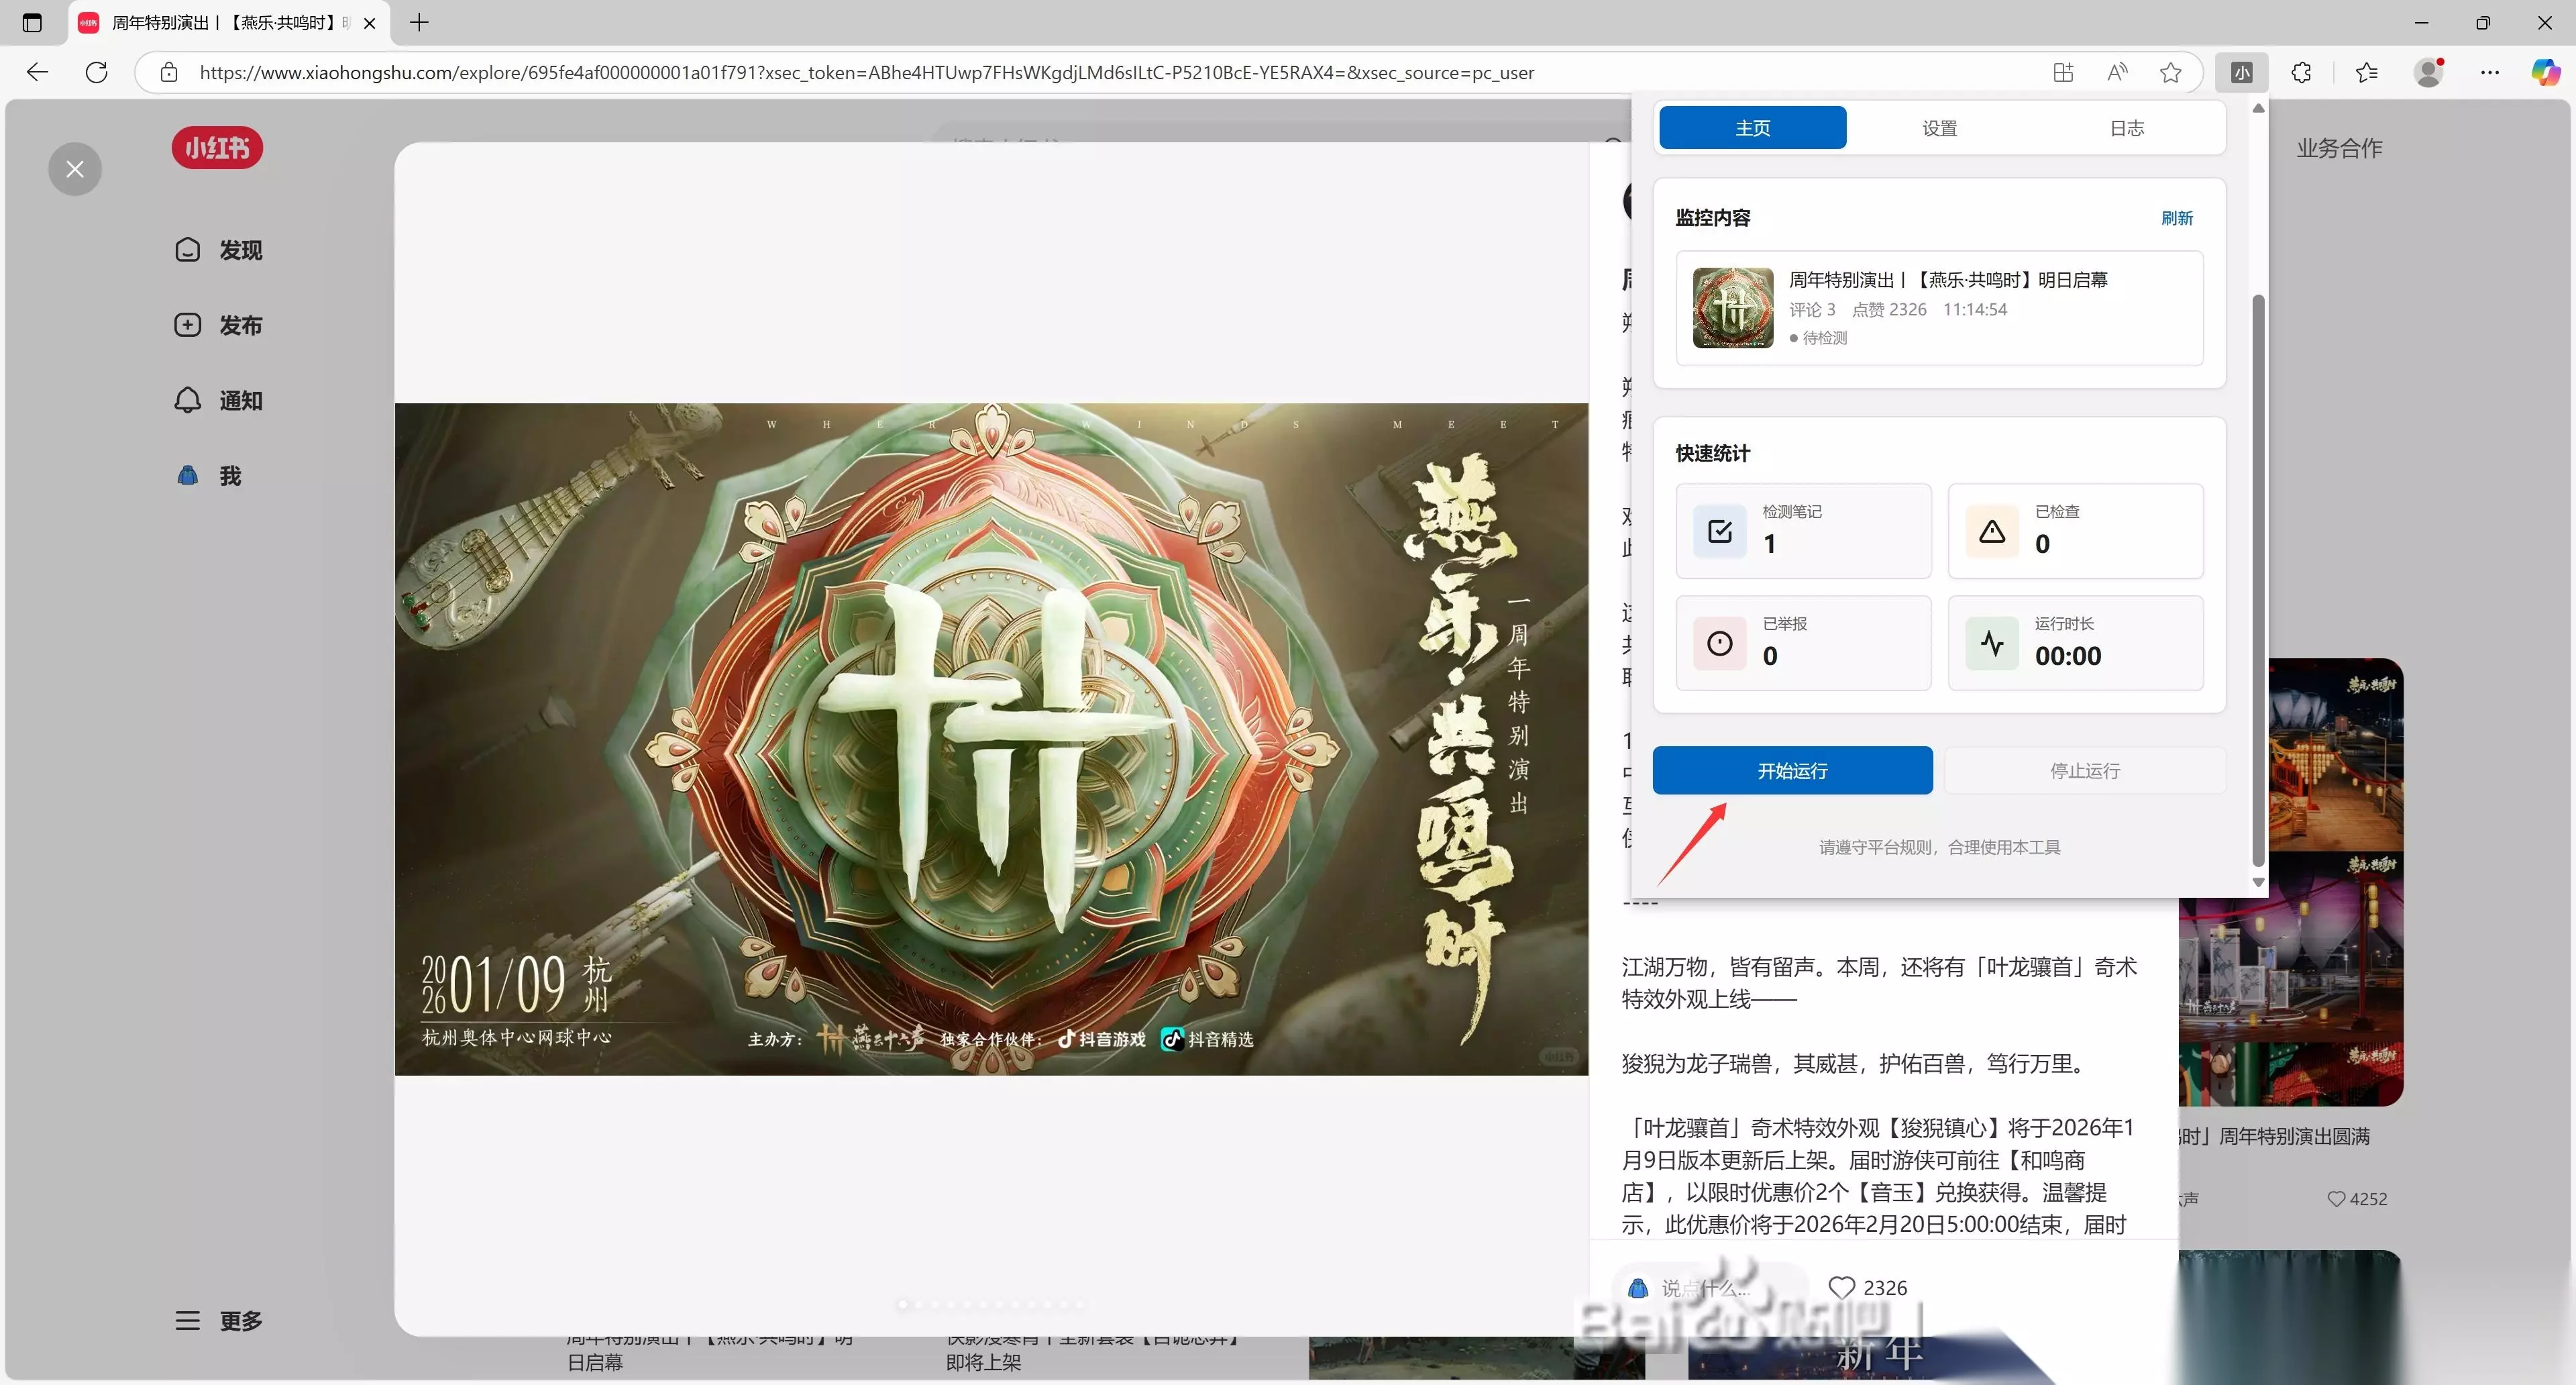Go back with the browser back arrow

point(37,72)
